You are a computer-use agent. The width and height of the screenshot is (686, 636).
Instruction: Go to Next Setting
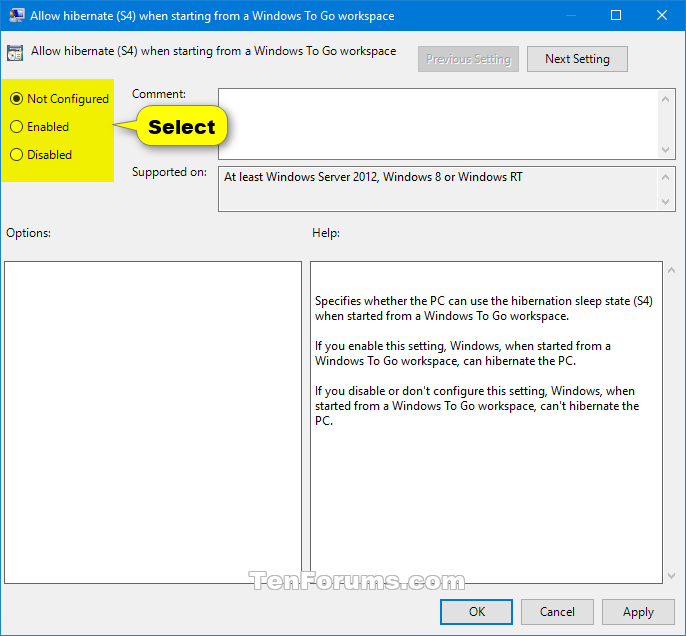coord(577,59)
